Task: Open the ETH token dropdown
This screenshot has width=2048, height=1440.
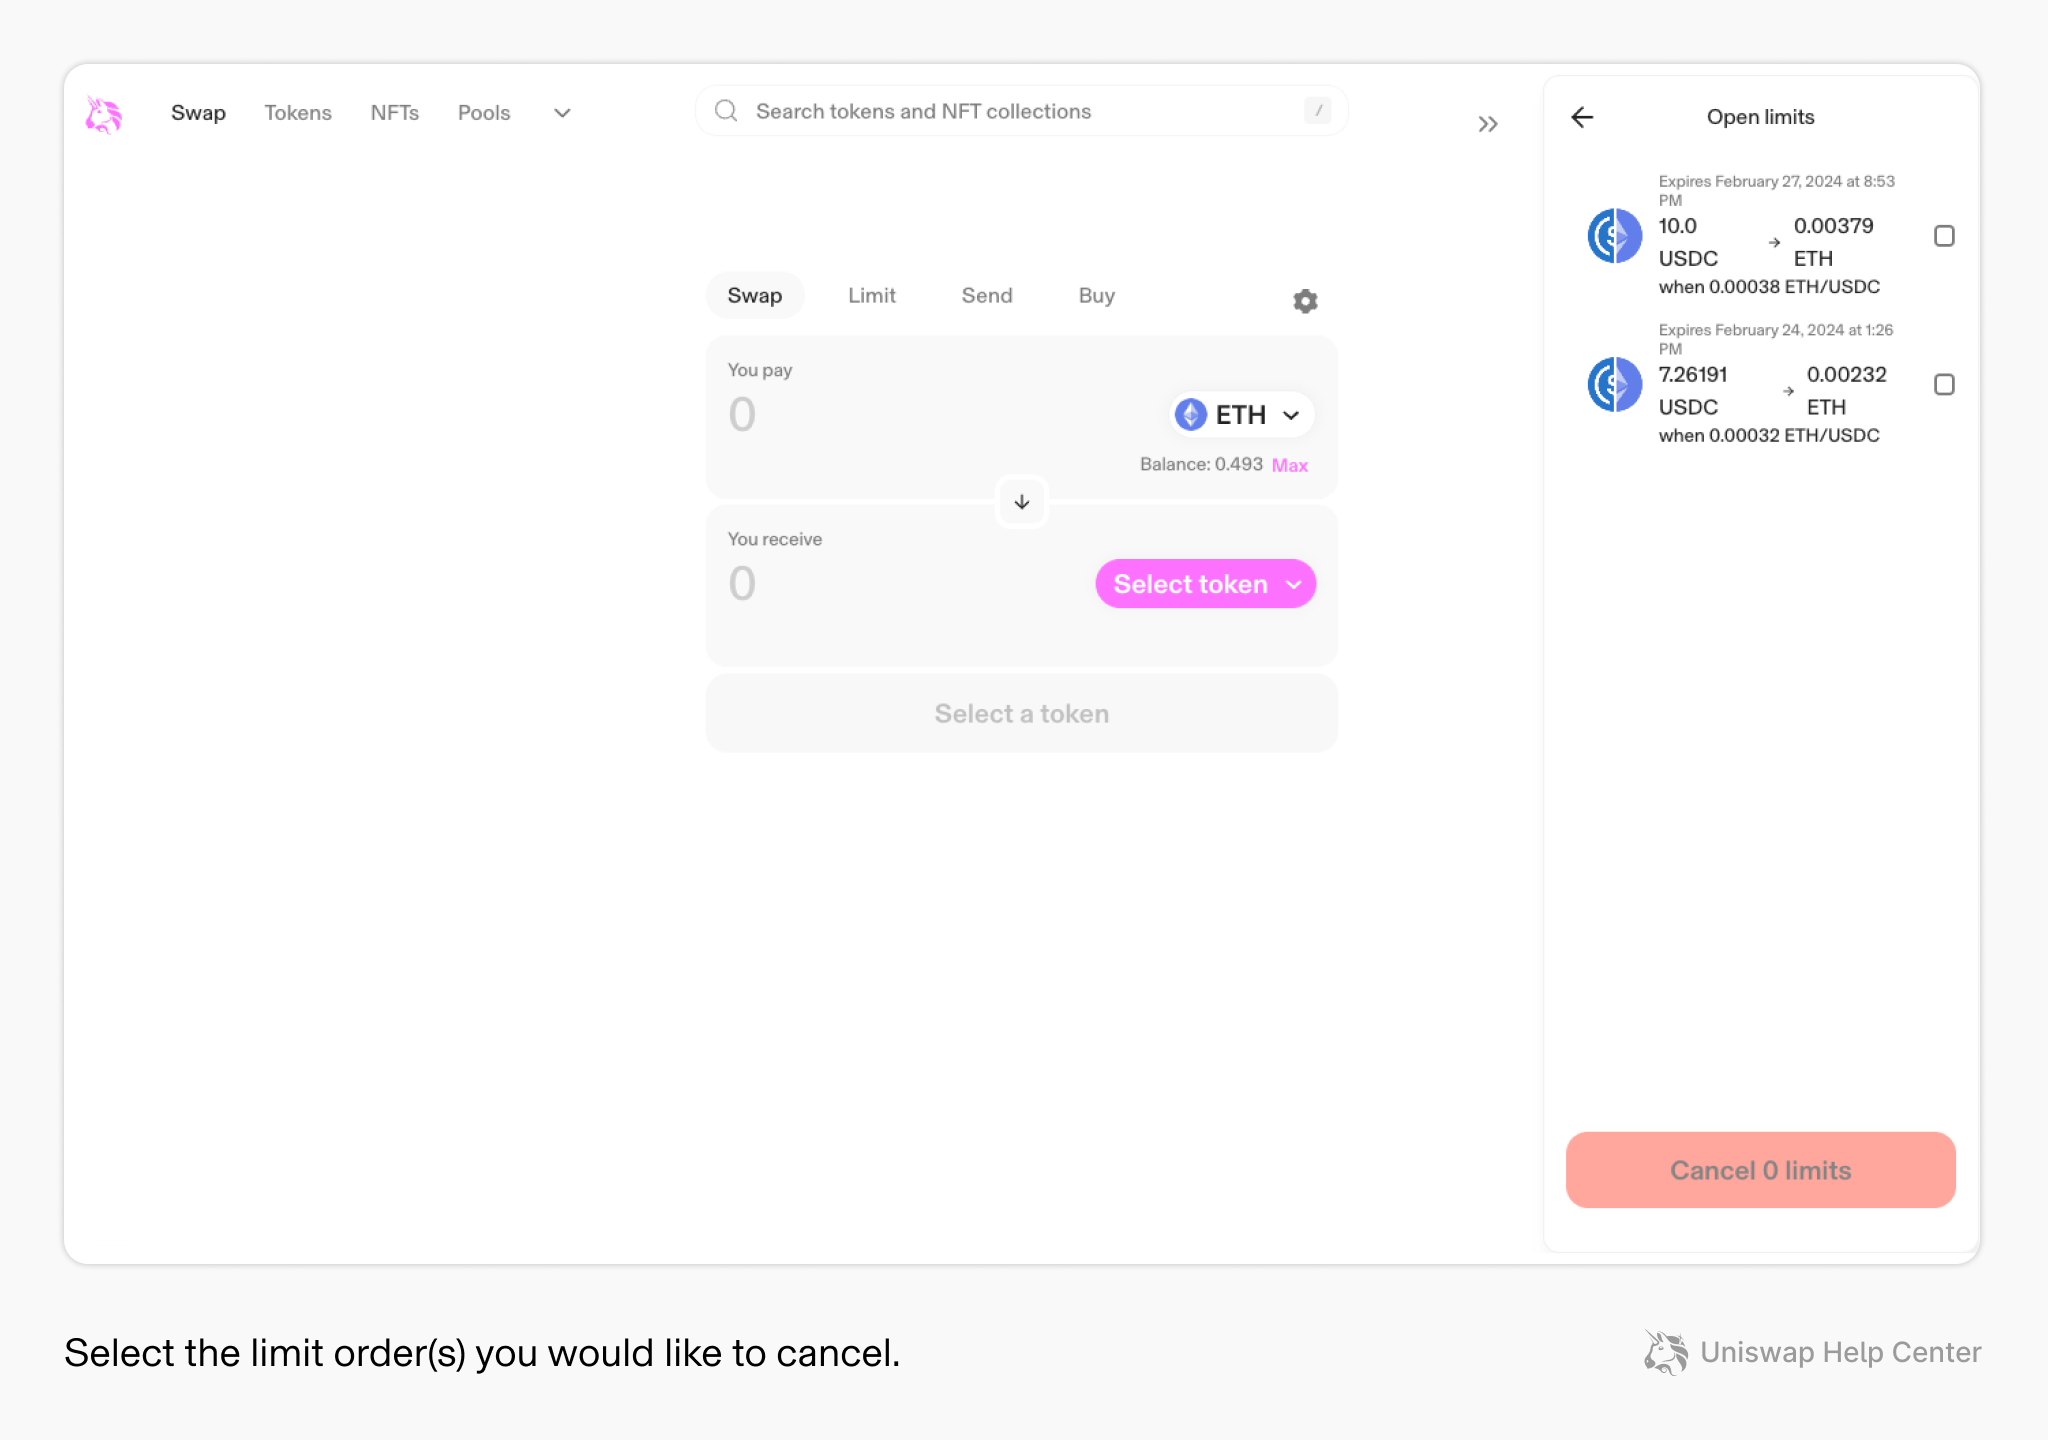Action: tap(1241, 415)
